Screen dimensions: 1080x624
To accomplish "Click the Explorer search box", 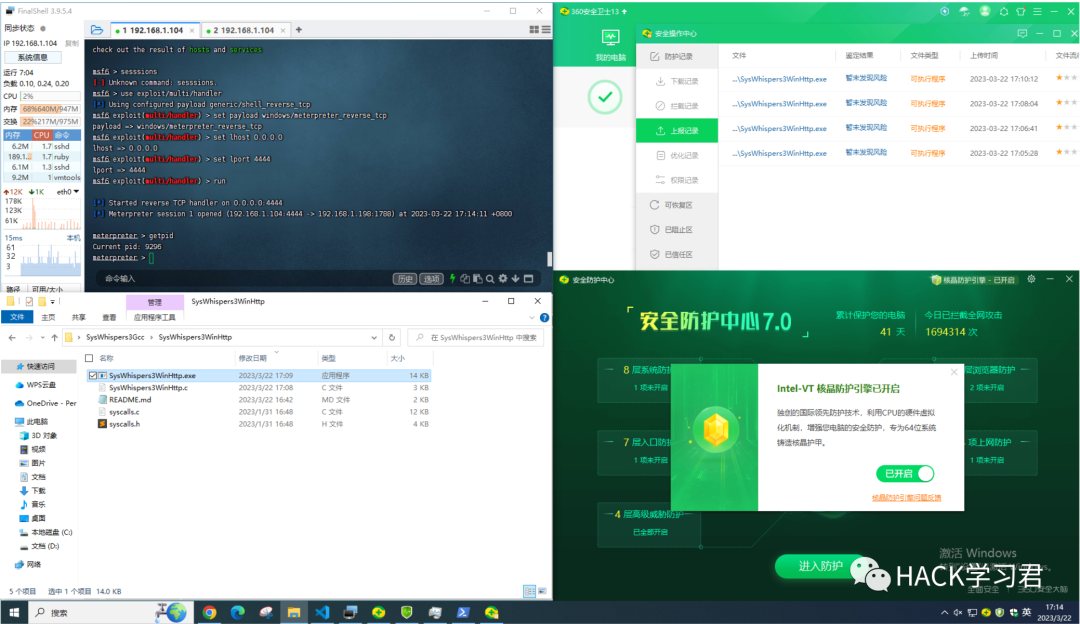I will tap(475, 337).
